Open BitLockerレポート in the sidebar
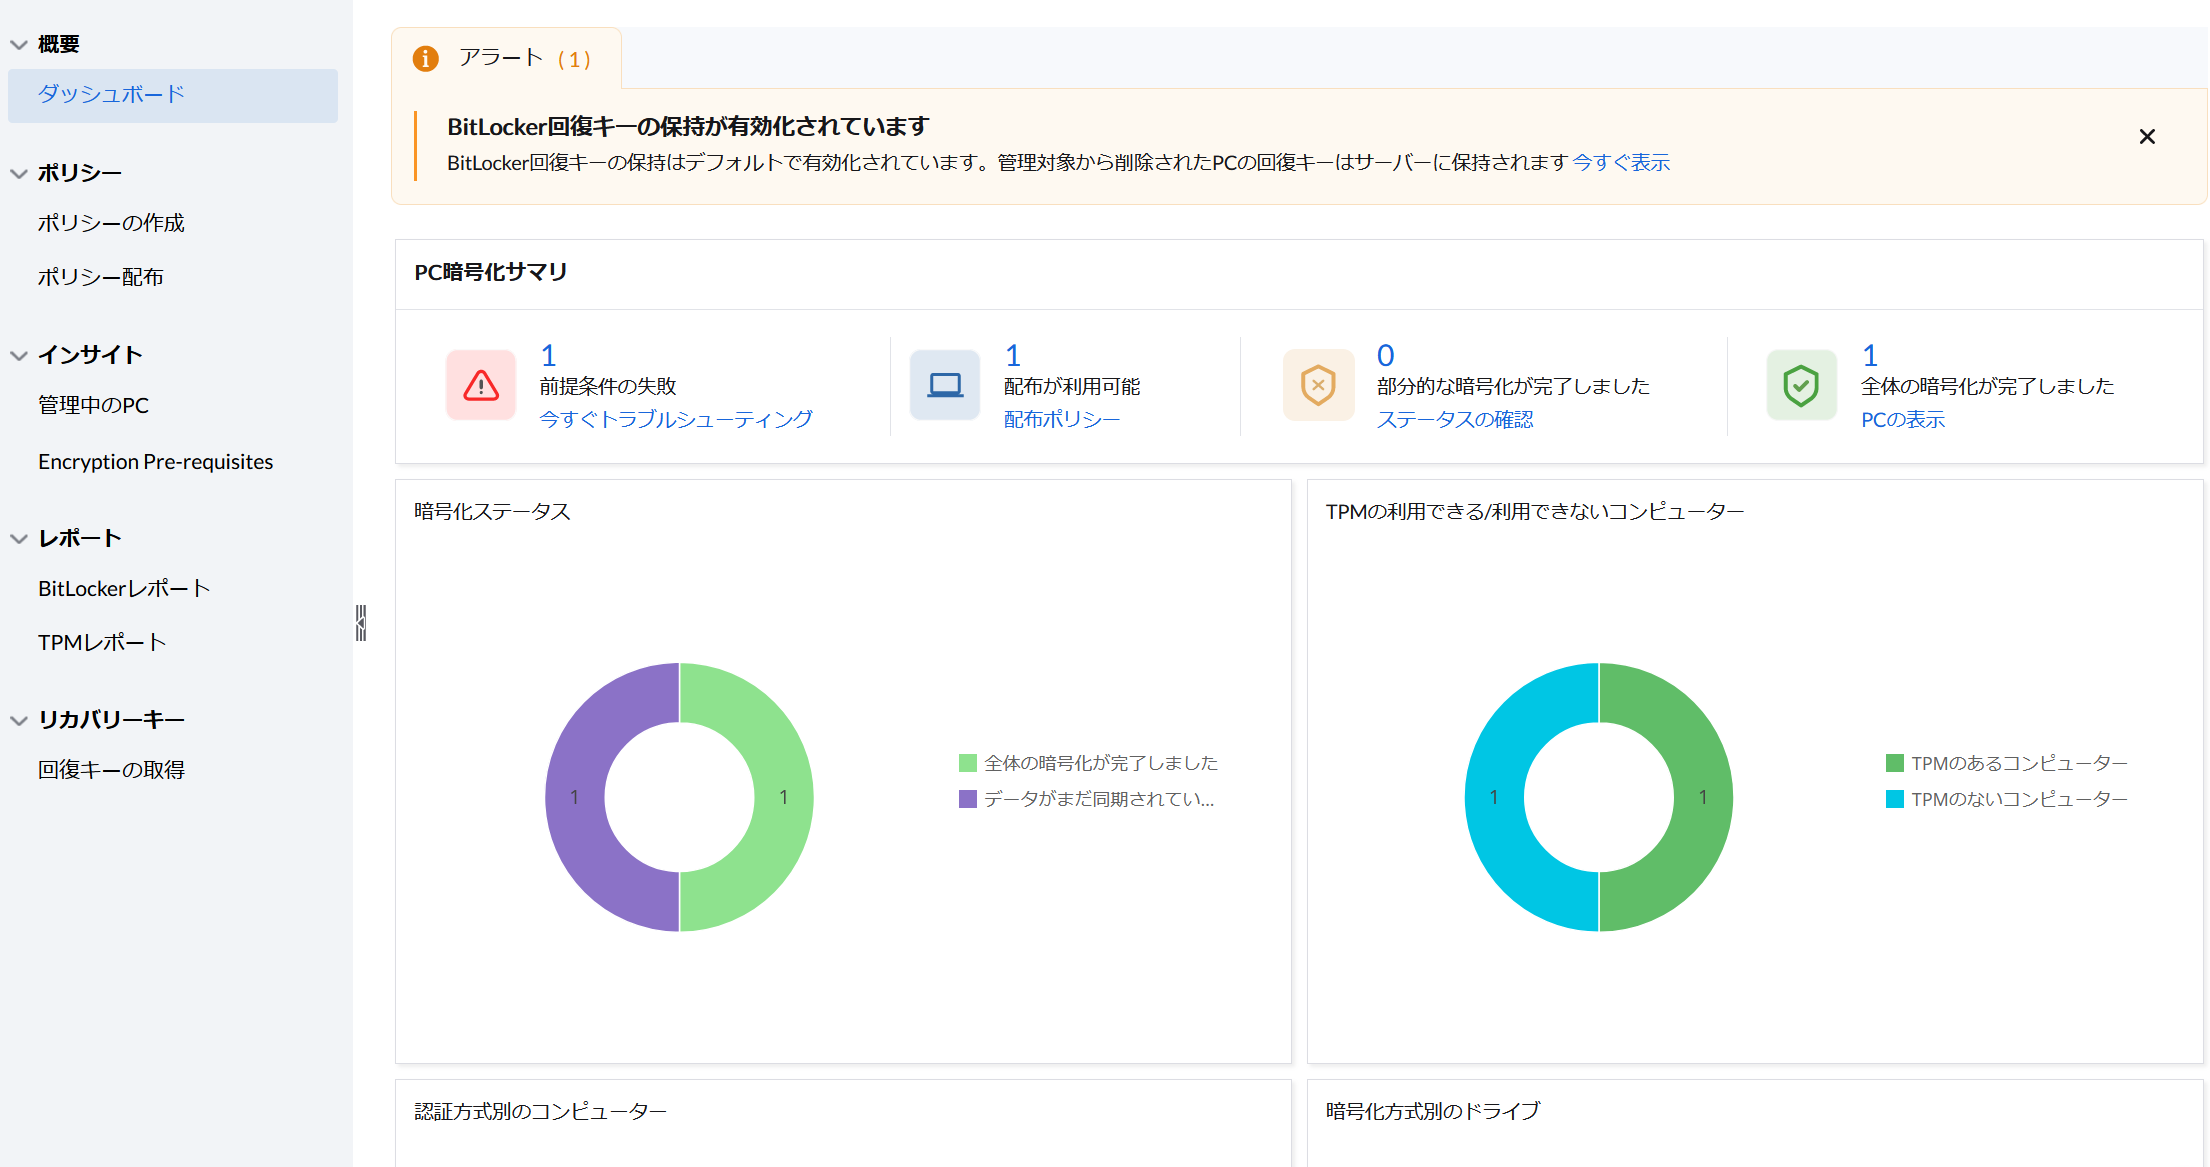Viewport: 2210px width, 1167px height. pyautogui.click(x=124, y=589)
